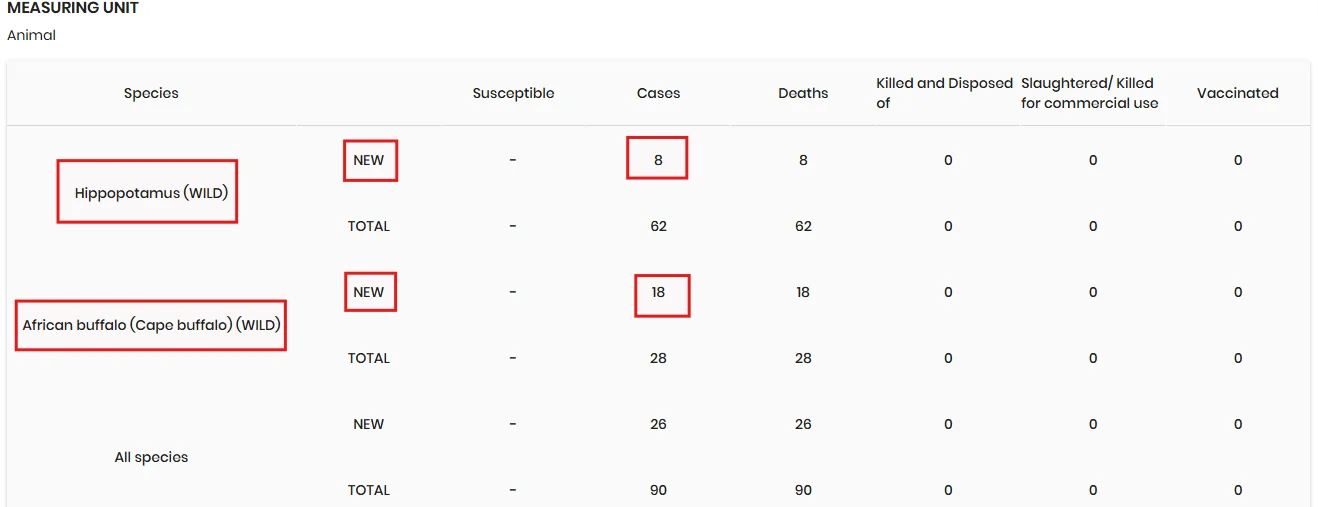The height and width of the screenshot is (507, 1318).
Task: Click the Cases column header
Action: click(658, 93)
